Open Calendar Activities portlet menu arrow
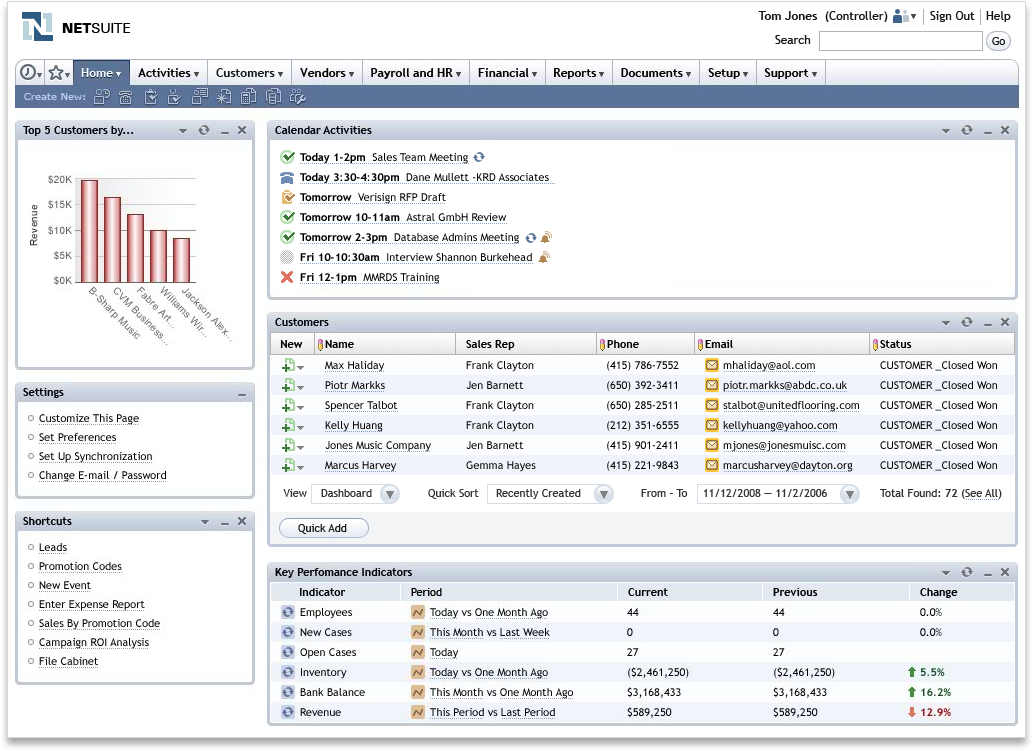 point(946,131)
